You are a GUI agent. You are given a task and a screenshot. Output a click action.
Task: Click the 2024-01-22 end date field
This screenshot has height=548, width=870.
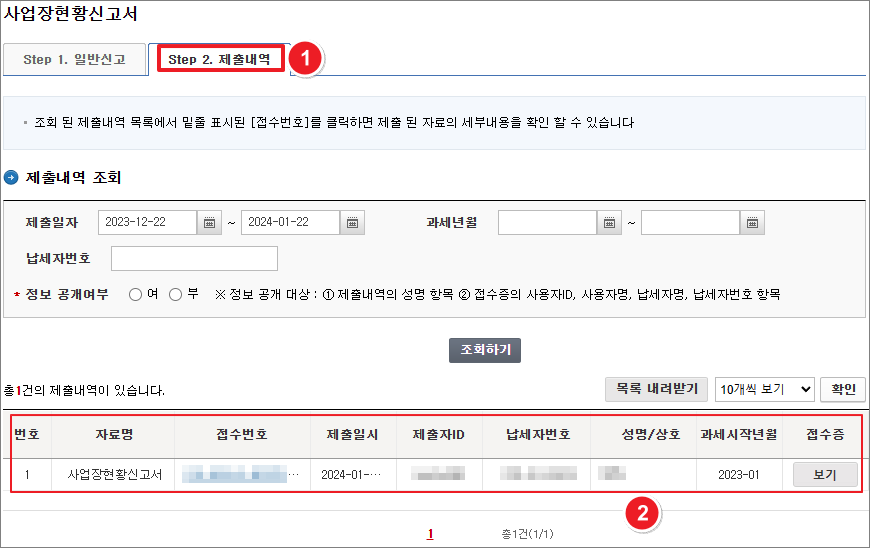[290, 223]
